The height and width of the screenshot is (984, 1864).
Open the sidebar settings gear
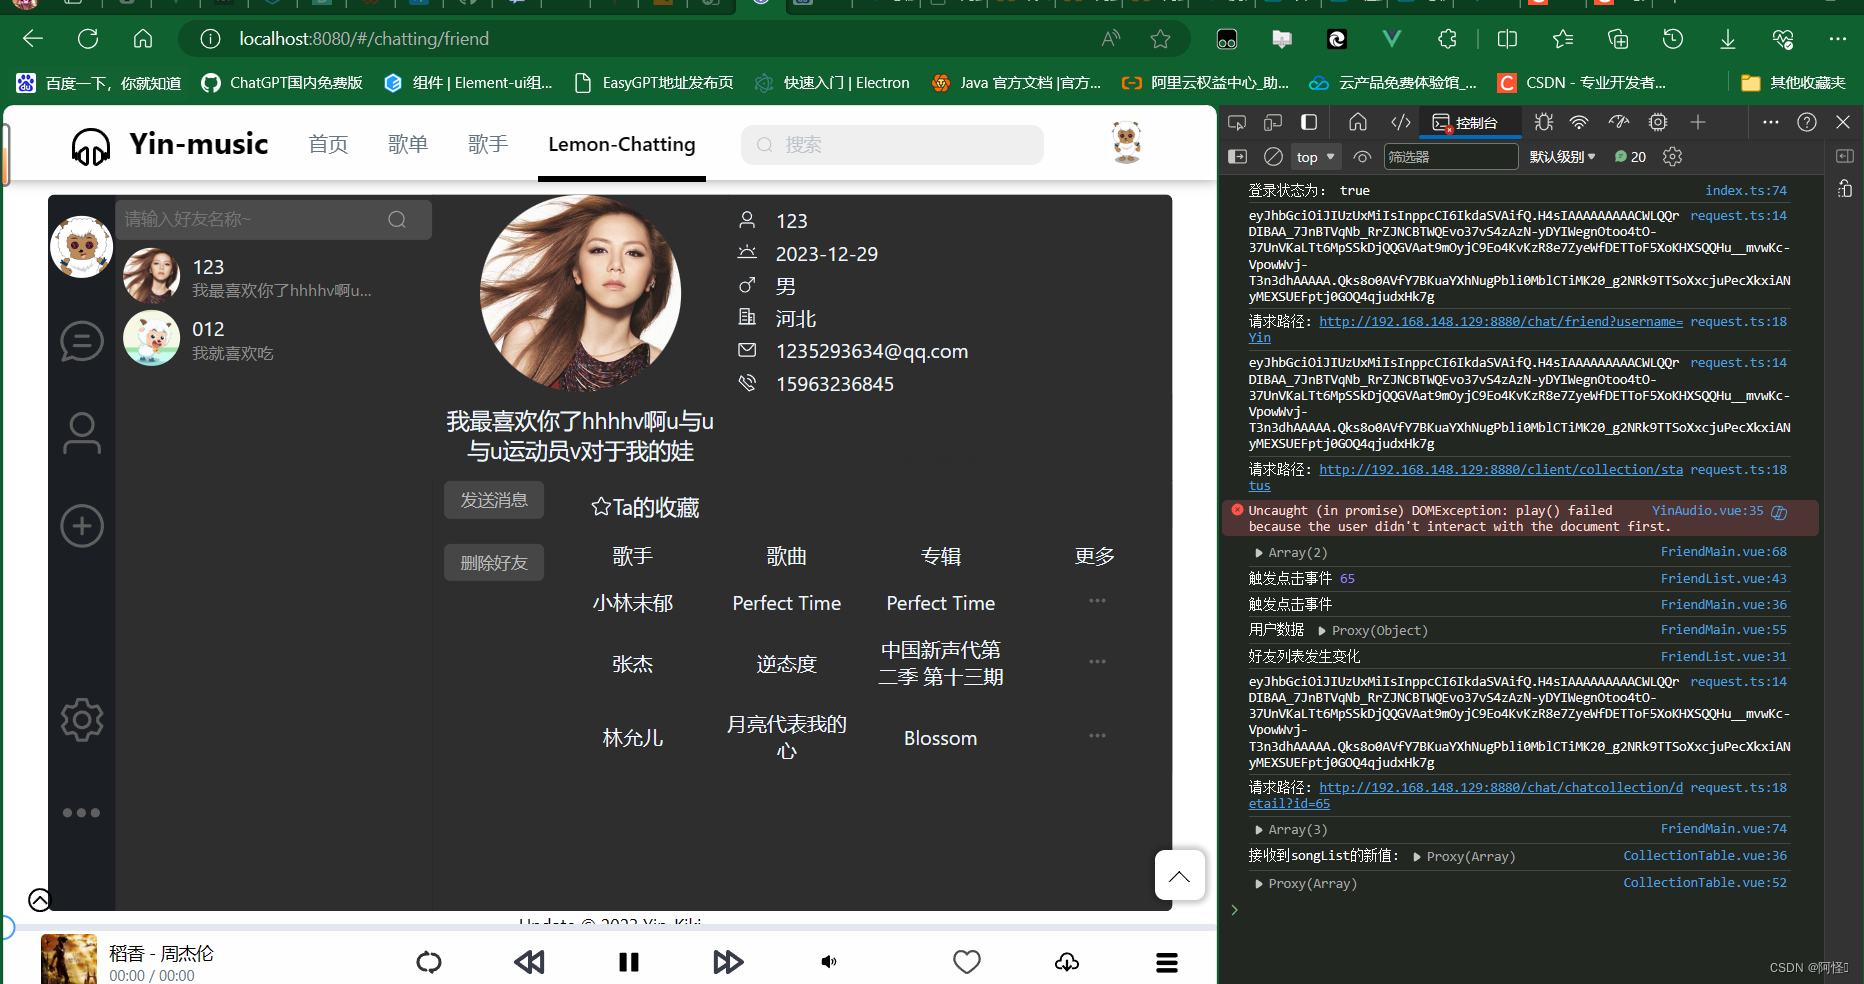(81, 719)
